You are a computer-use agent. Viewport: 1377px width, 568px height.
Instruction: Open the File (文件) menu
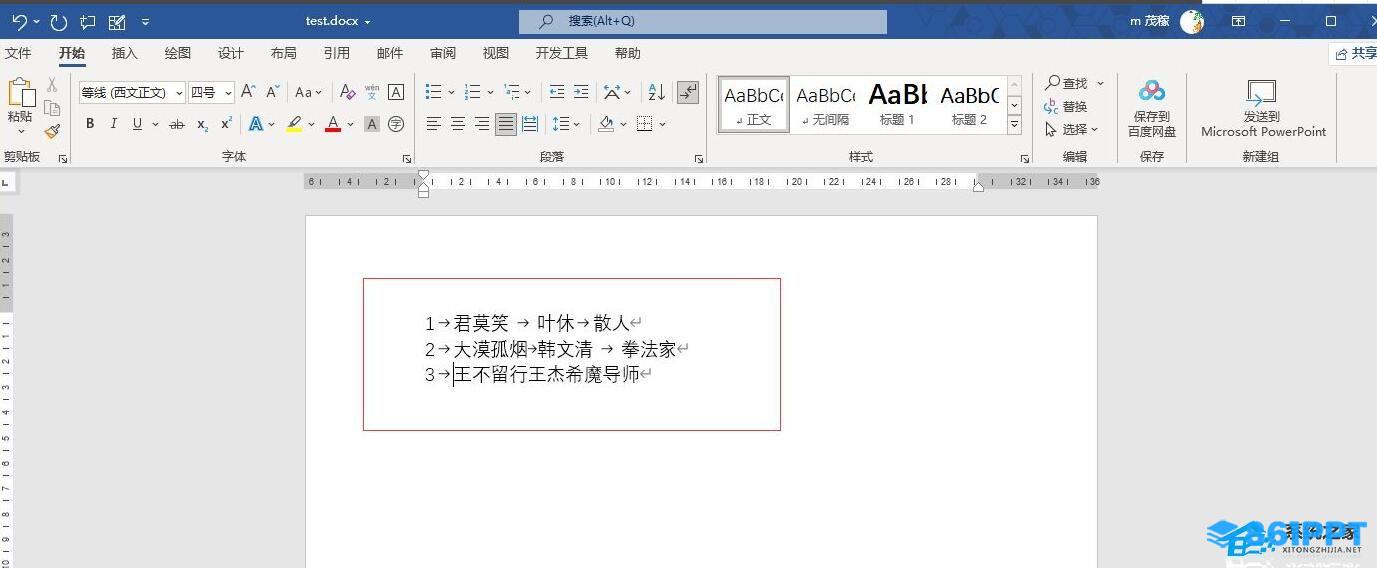[x=18, y=53]
